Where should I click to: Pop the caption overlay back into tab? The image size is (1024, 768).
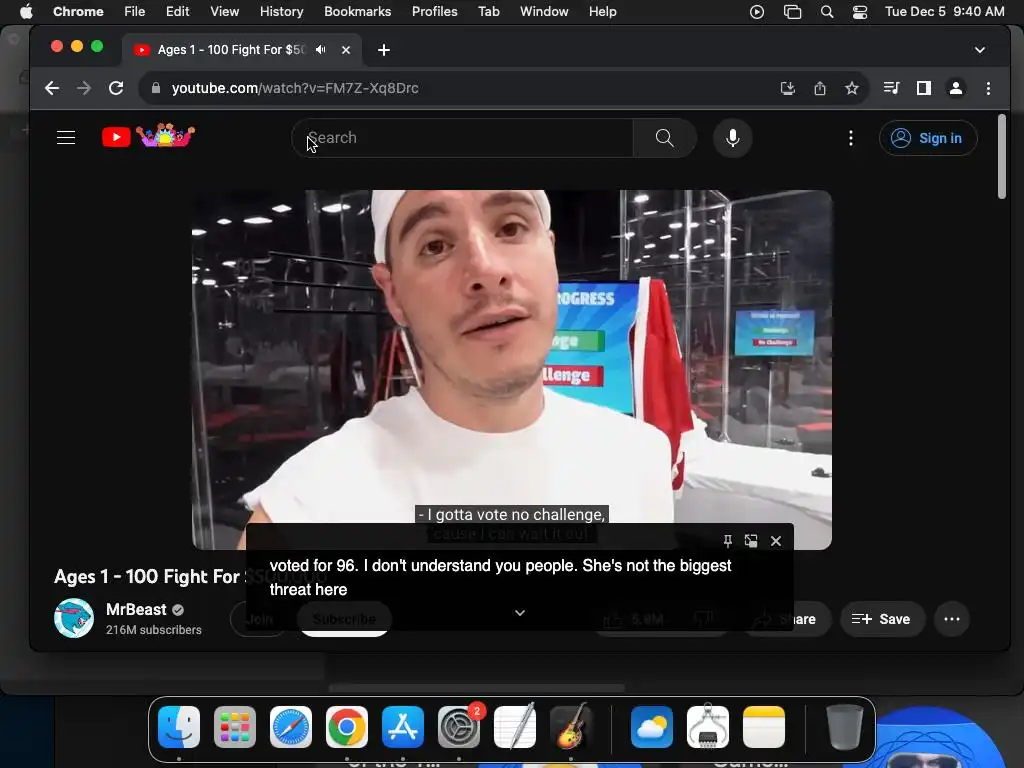coord(751,541)
